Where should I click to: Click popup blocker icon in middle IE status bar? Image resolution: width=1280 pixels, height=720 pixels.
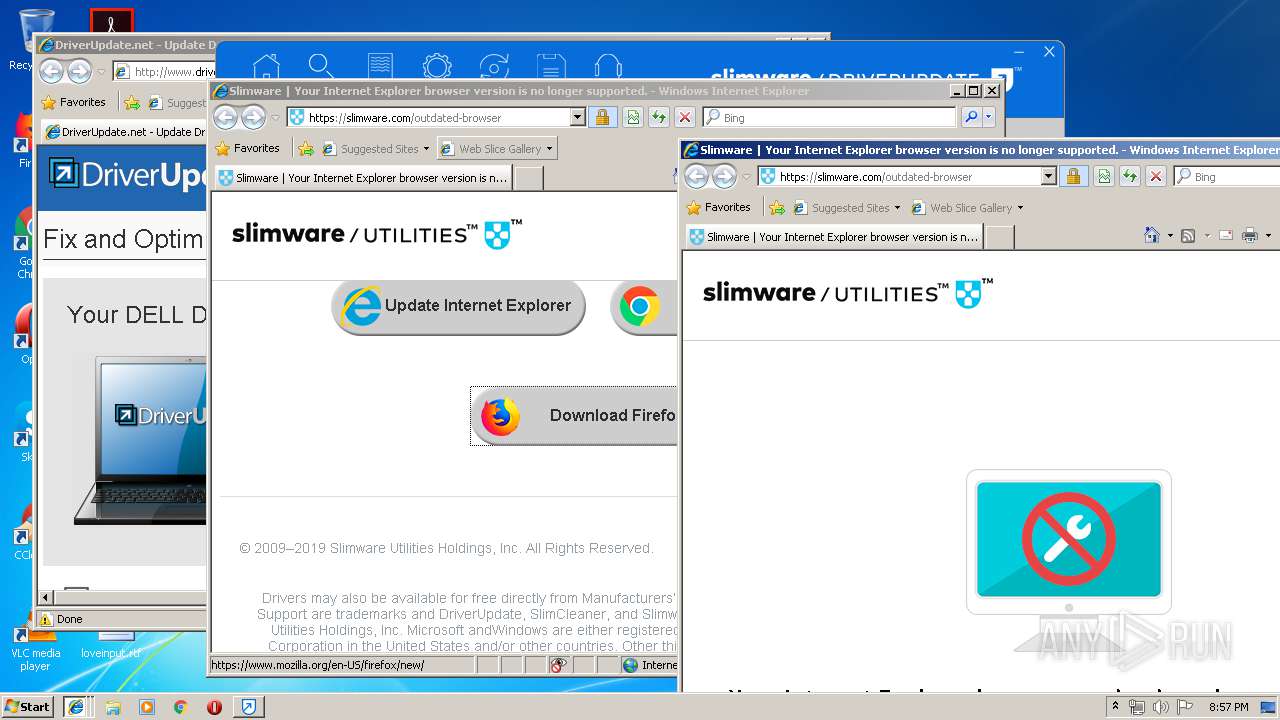(x=559, y=664)
